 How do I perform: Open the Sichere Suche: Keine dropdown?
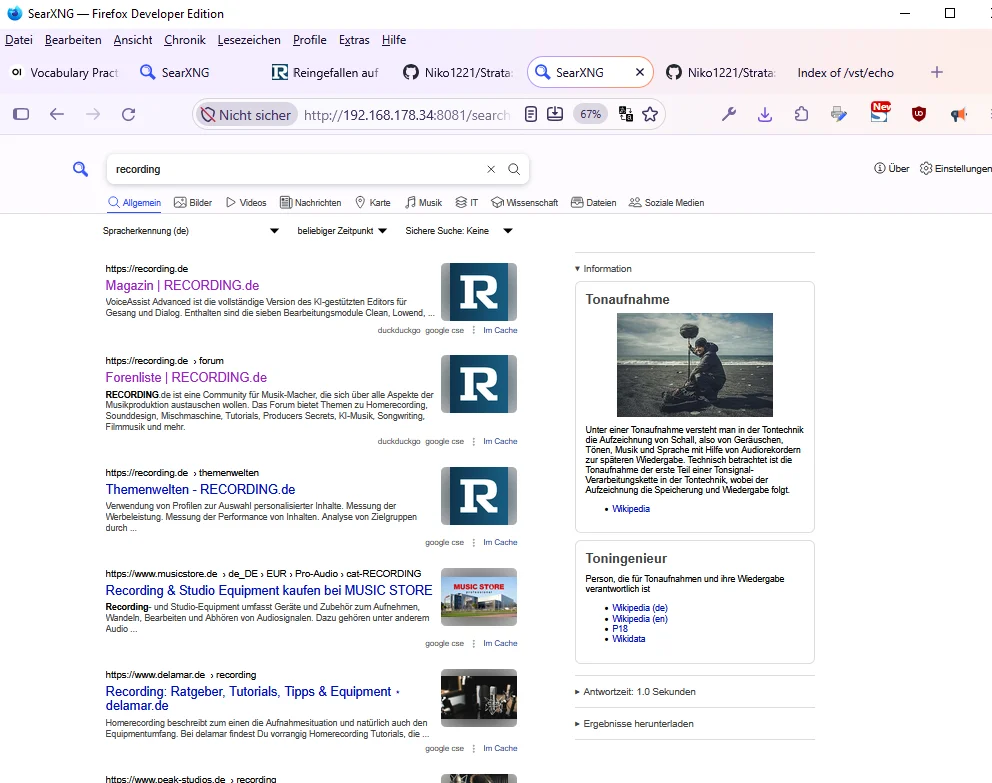pos(459,231)
